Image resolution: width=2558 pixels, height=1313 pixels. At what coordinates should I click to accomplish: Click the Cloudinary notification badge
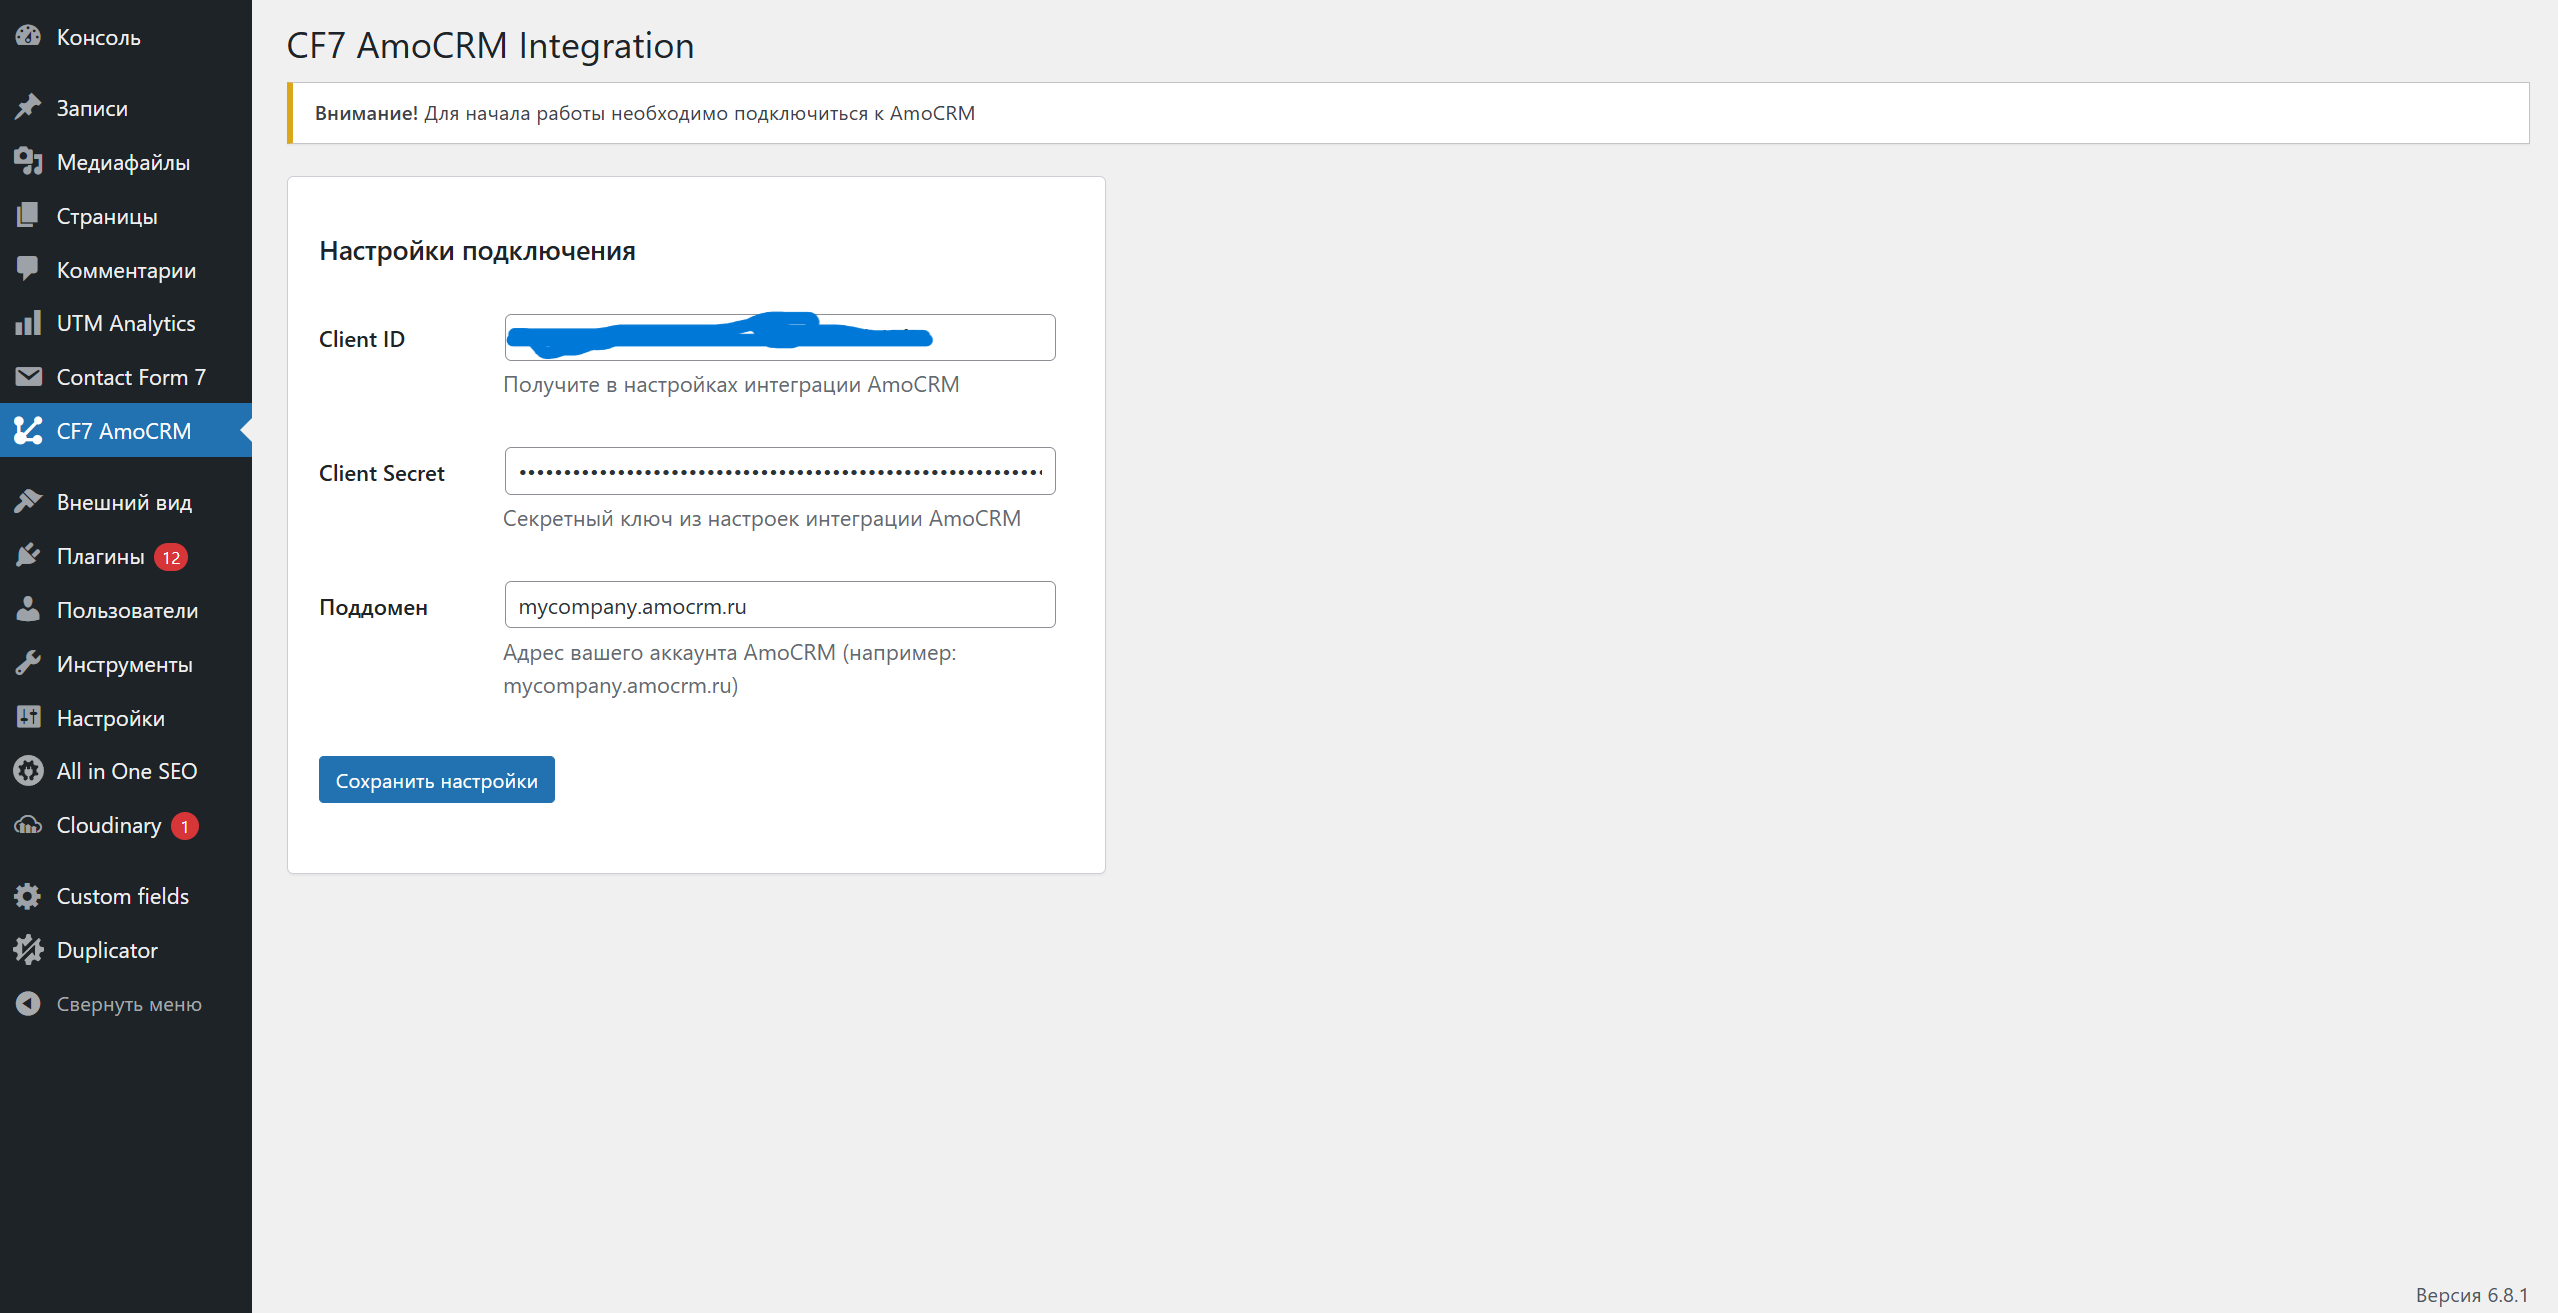point(185,826)
